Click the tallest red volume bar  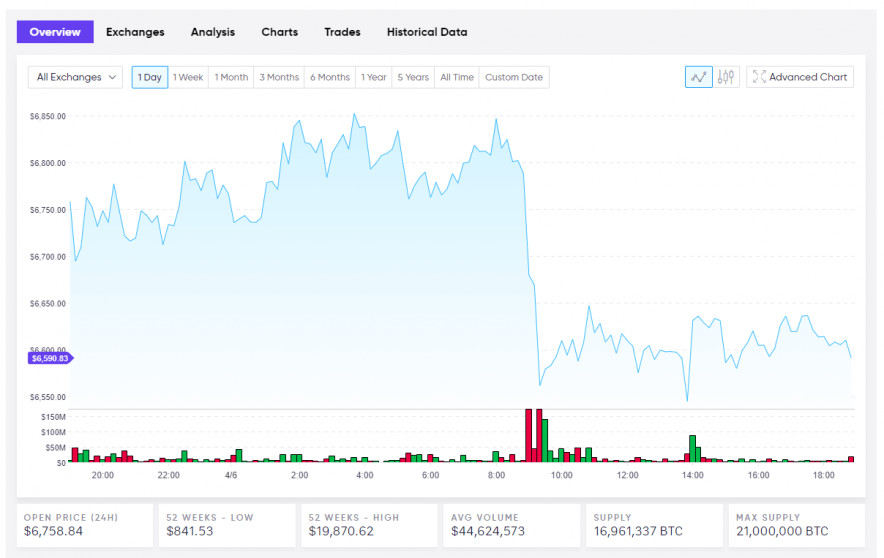528,435
